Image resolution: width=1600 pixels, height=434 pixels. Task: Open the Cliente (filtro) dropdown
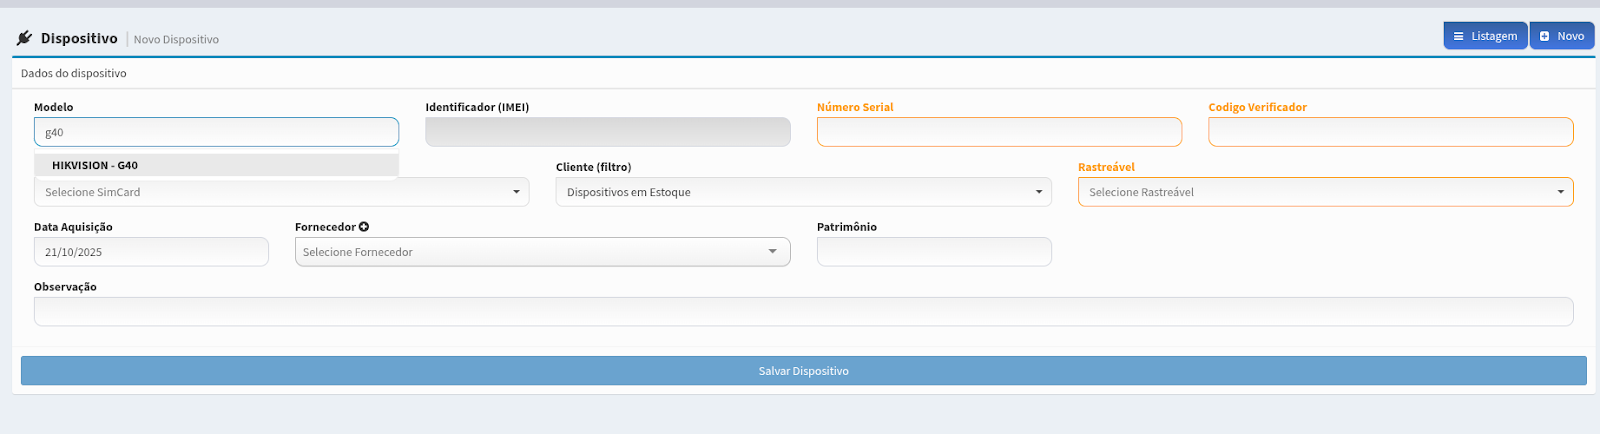pyautogui.click(x=804, y=192)
